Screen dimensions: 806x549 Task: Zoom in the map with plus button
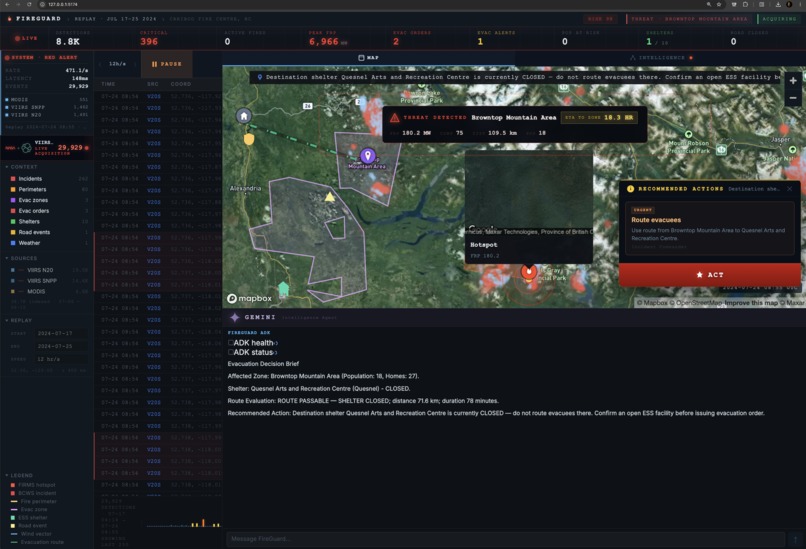793,81
